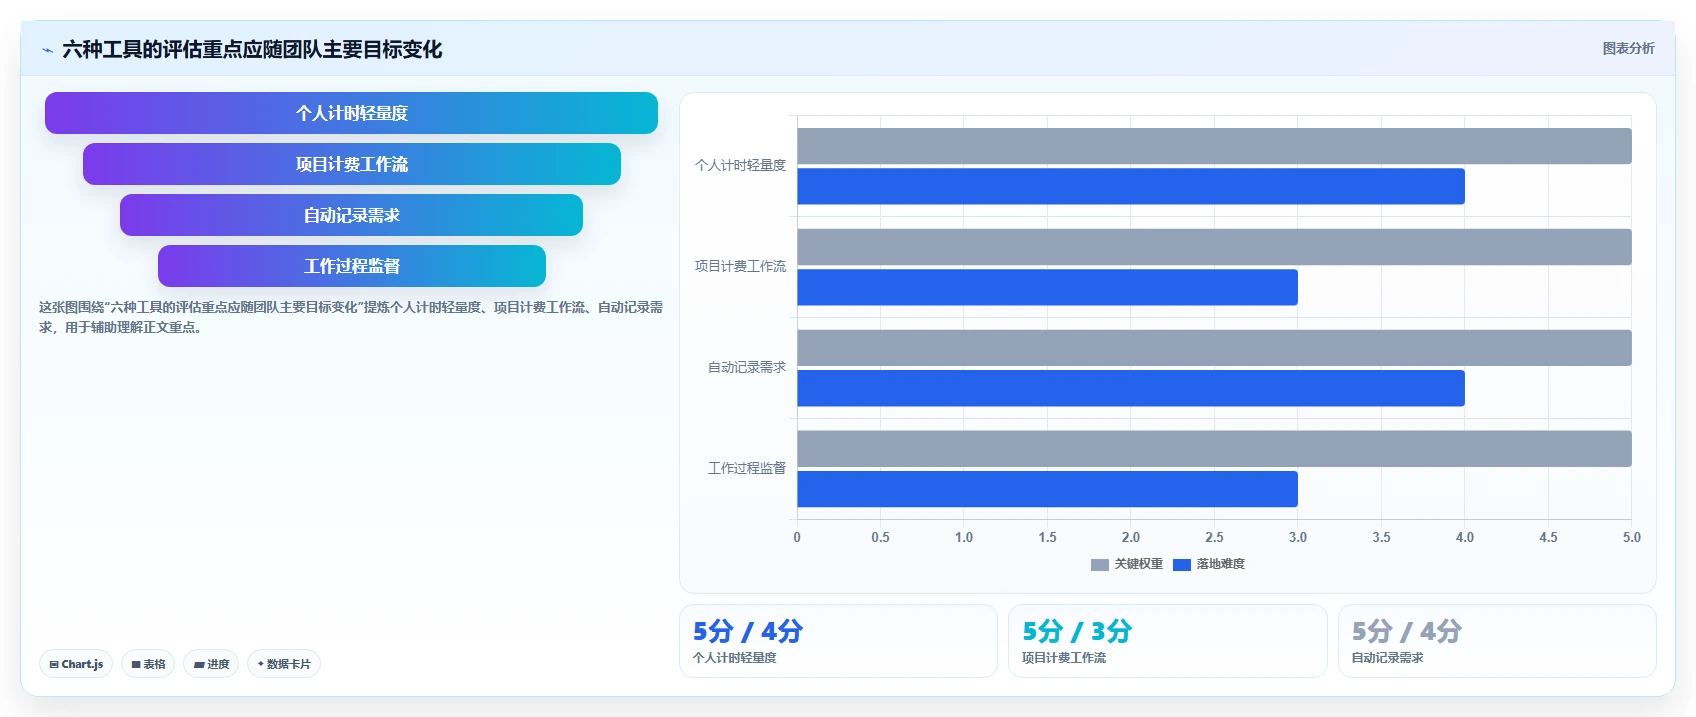Screen dimensions: 1696x717
Task: Open the 5分 / 4分 自动记录需求 card
Action: coord(1497,641)
